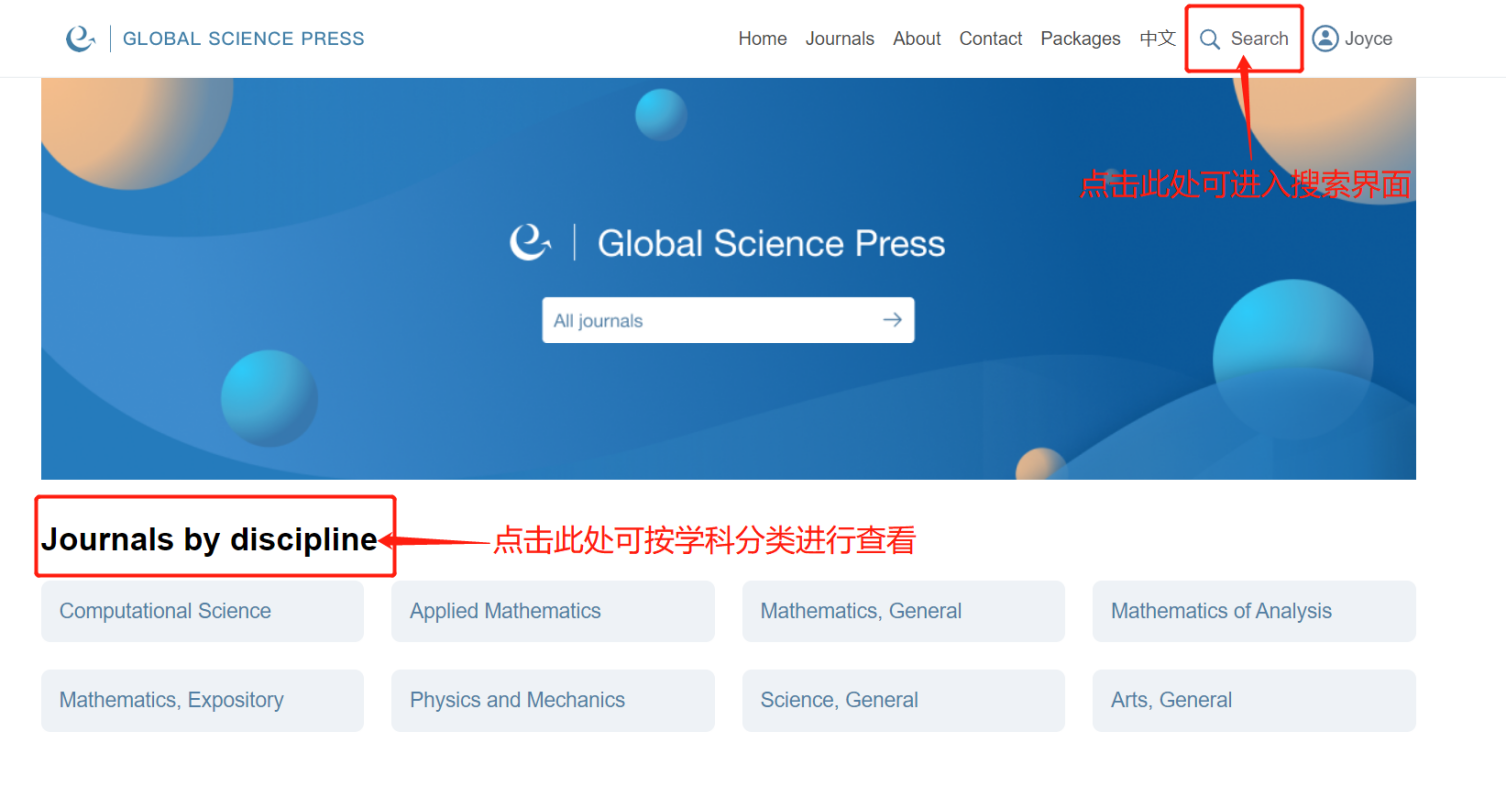Click the white logo in the blue banner
This screenshot has width=1506, height=798.
[x=530, y=243]
